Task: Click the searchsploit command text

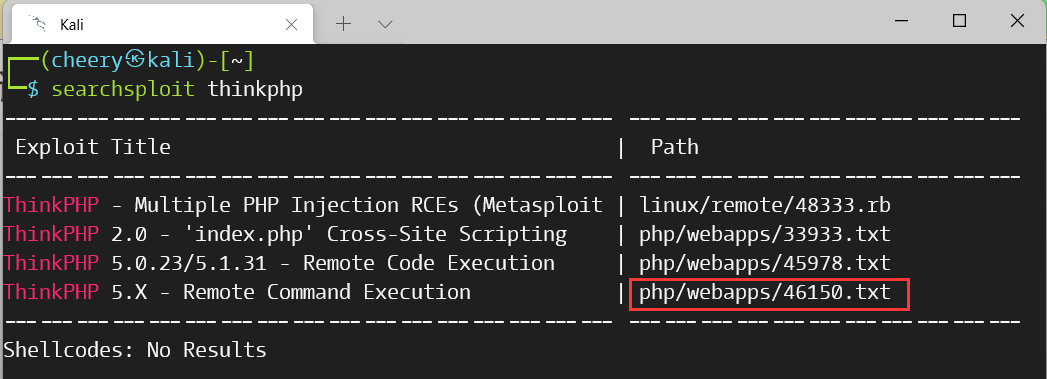Action: pos(123,89)
